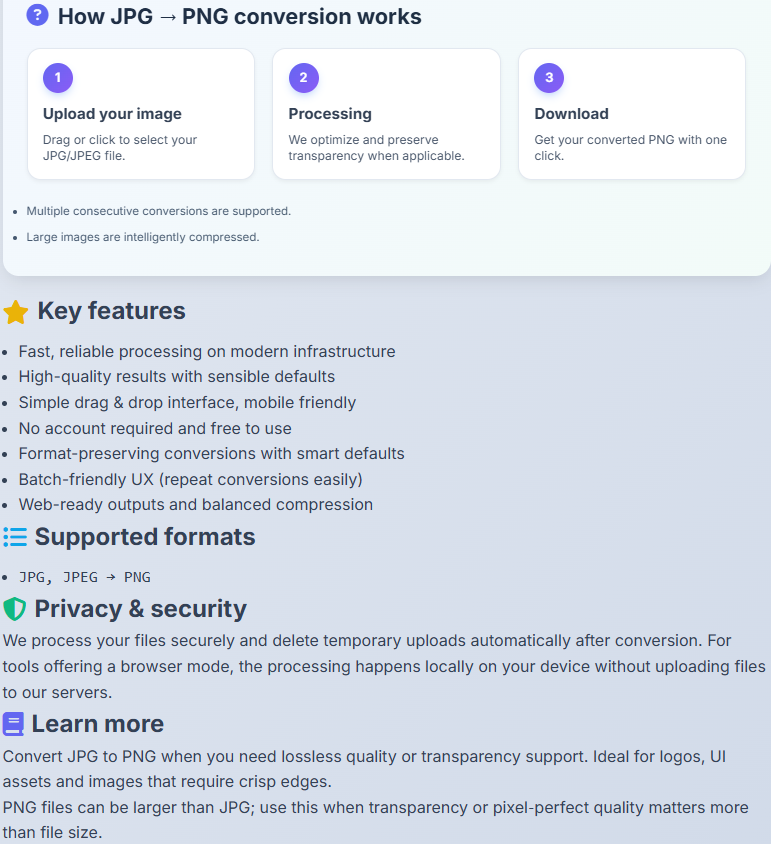The width and height of the screenshot is (771, 844).
Task: Click the No account required bullet item
Action: pos(155,428)
